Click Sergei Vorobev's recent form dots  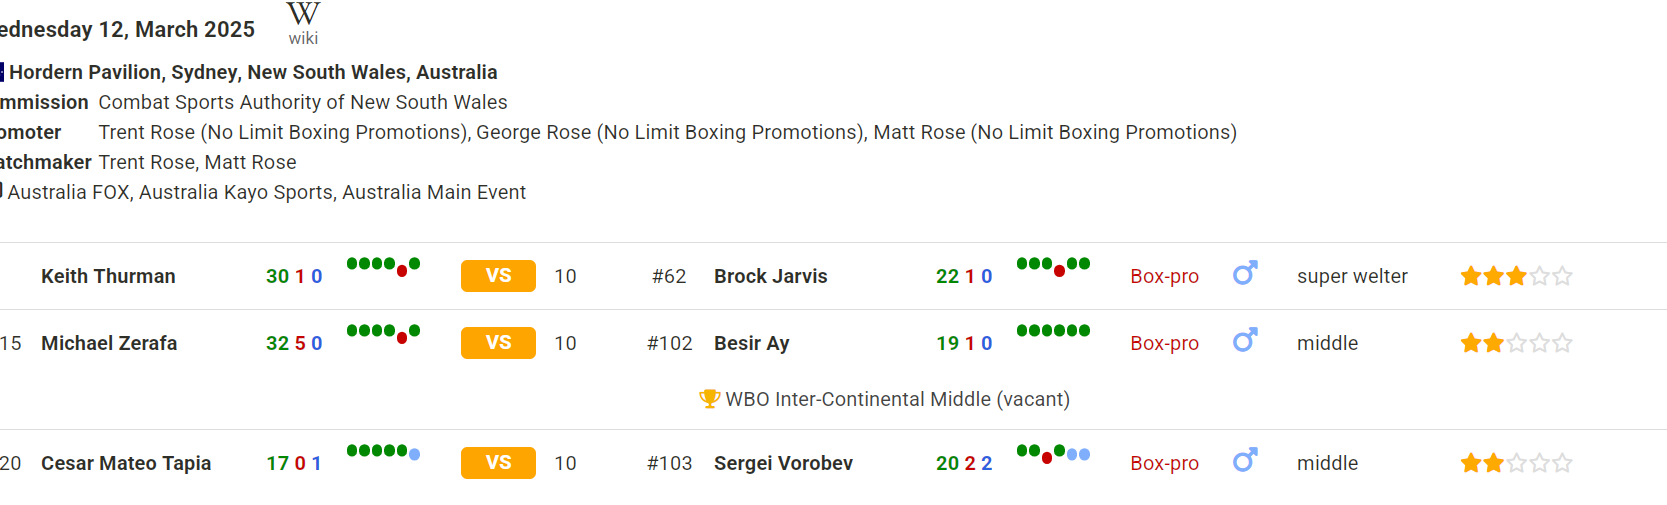click(x=1053, y=453)
